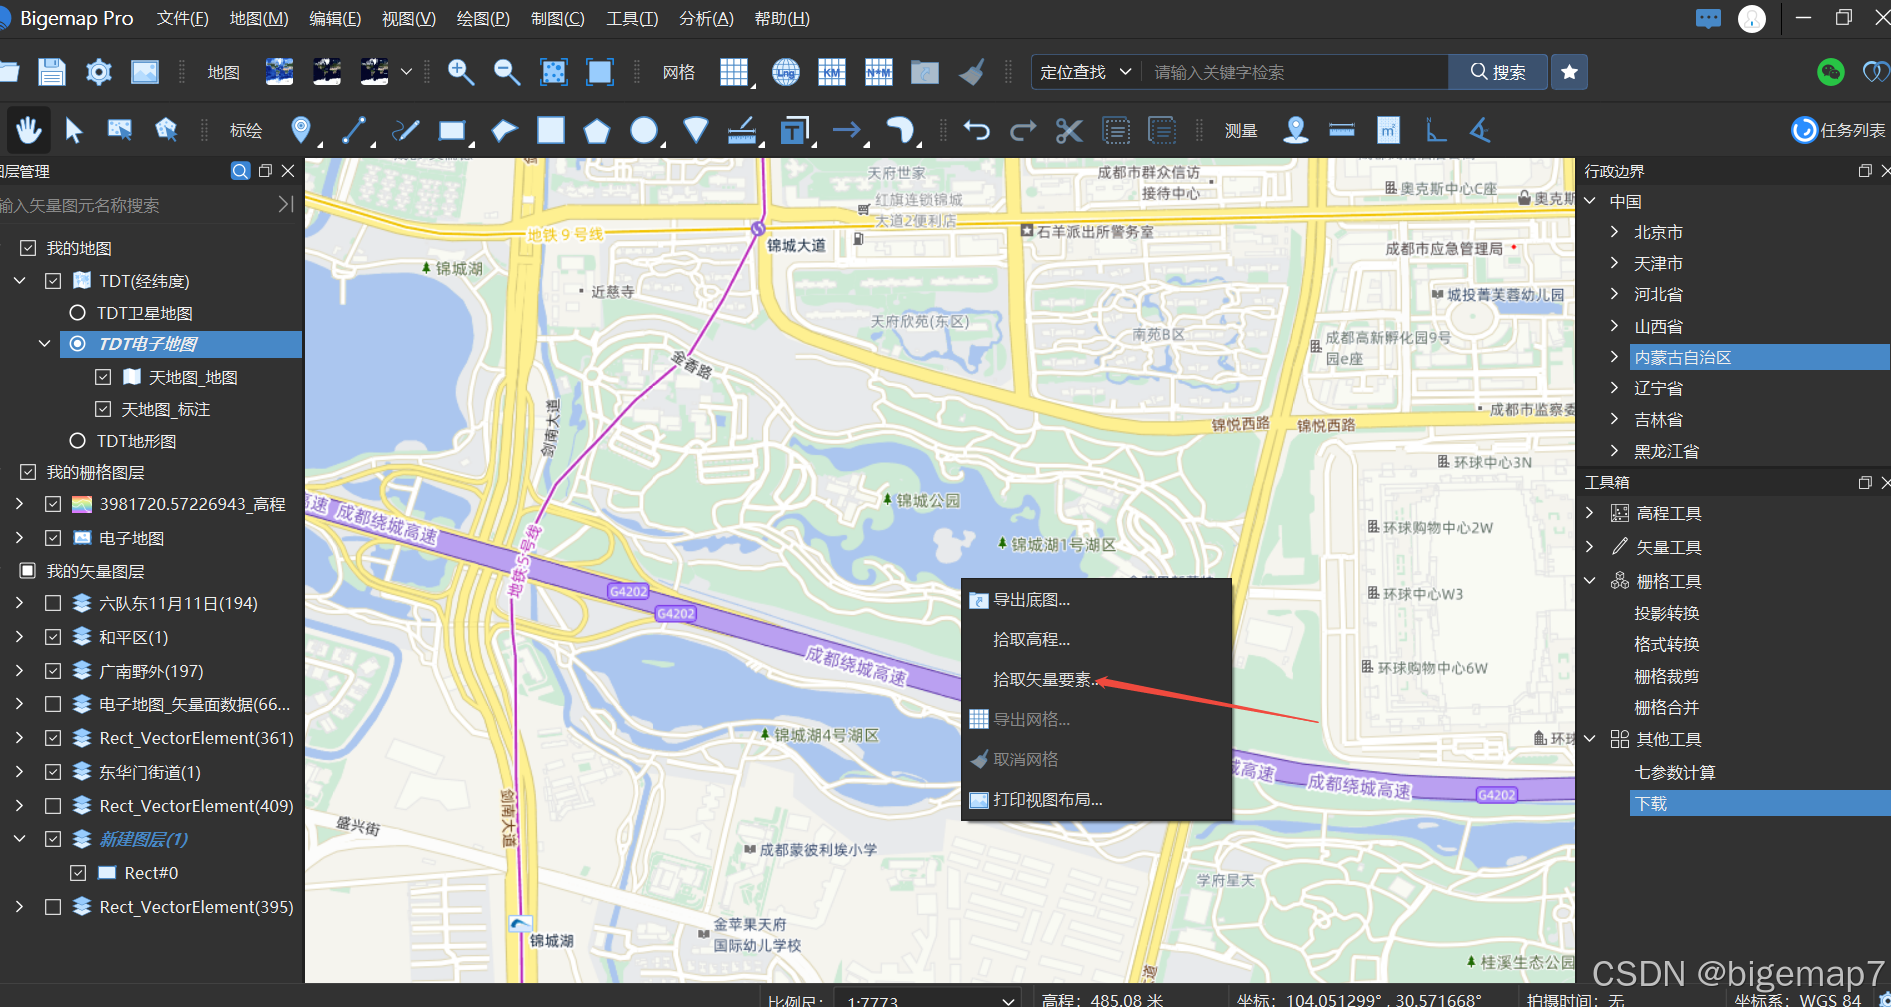Viewport: 1891px width, 1007px height.
Task: Click the 下载 toolbox item
Action: pos(1760,803)
